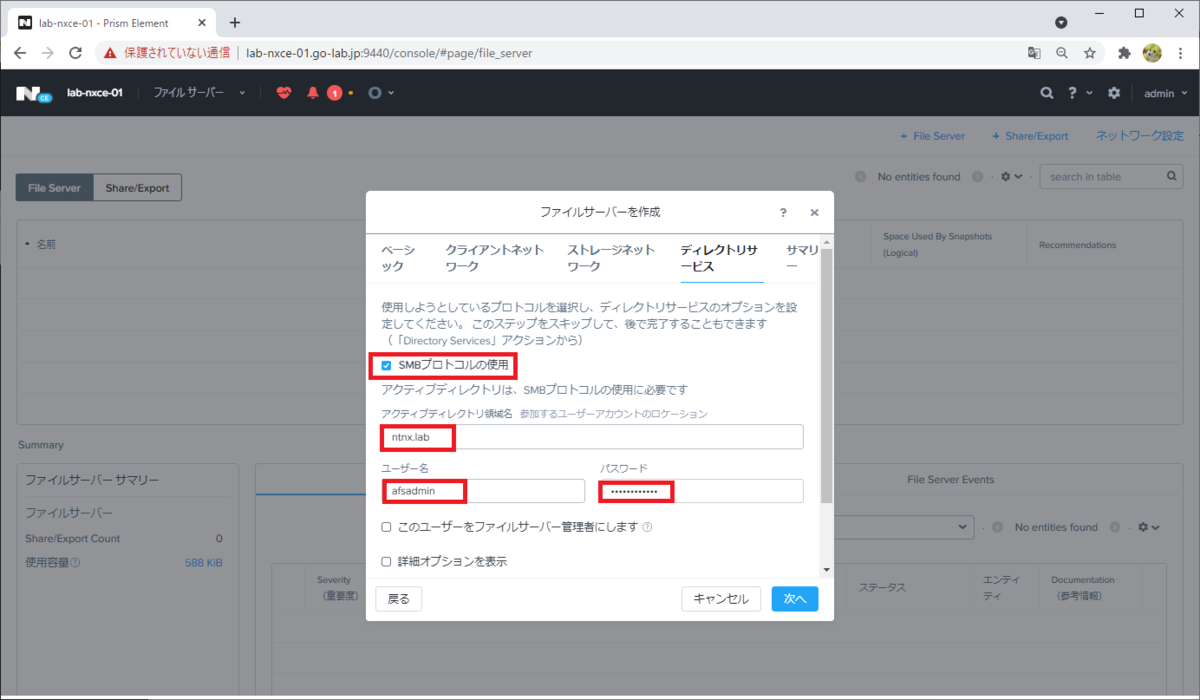
Task: Open Prism settings via the gear icon
Action: 1114,92
